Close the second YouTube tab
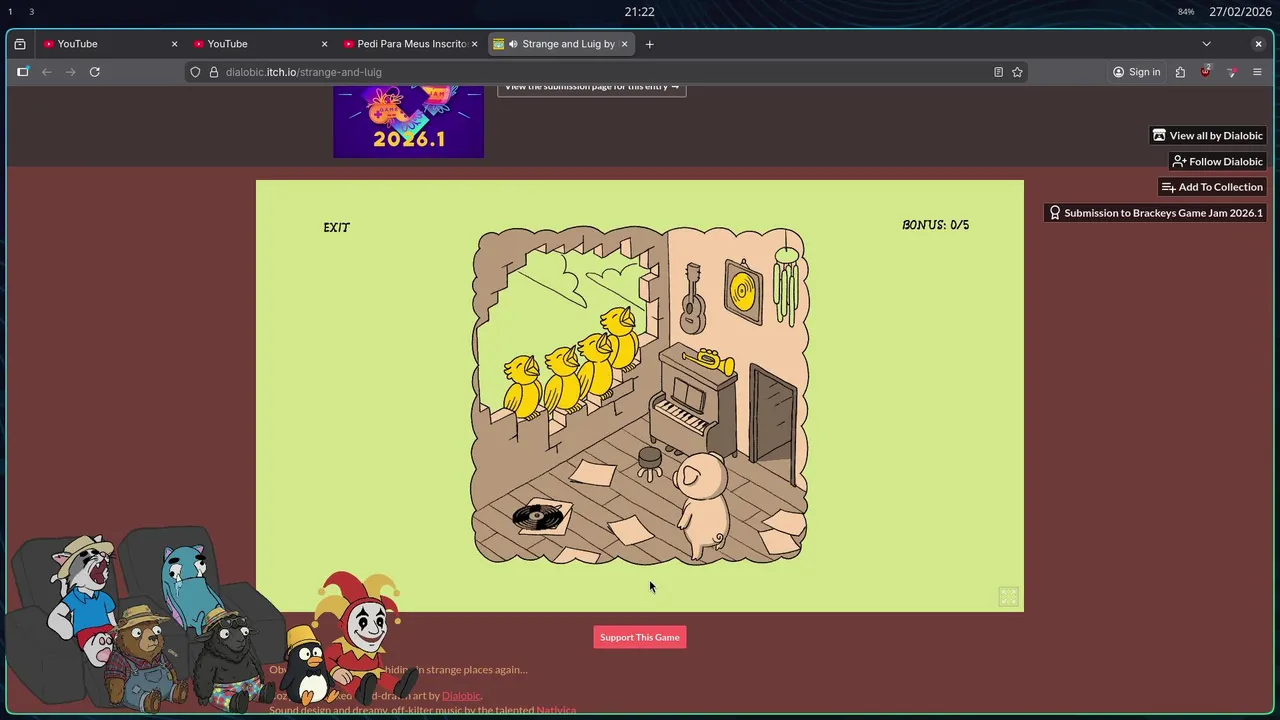 (x=324, y=44)
